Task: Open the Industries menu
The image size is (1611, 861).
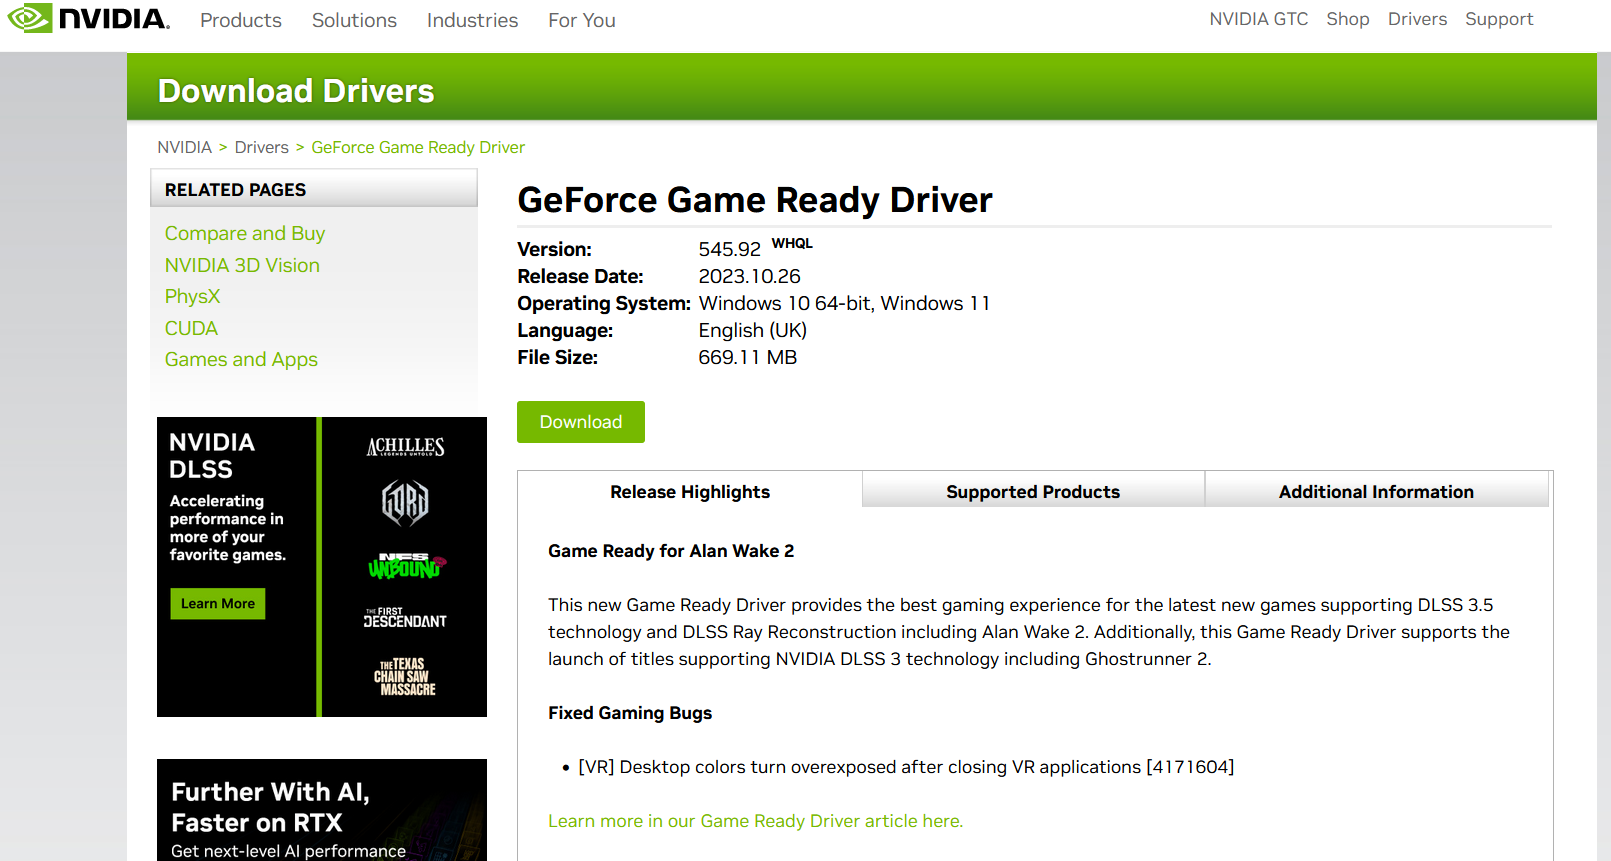Action: click(472, 20)
